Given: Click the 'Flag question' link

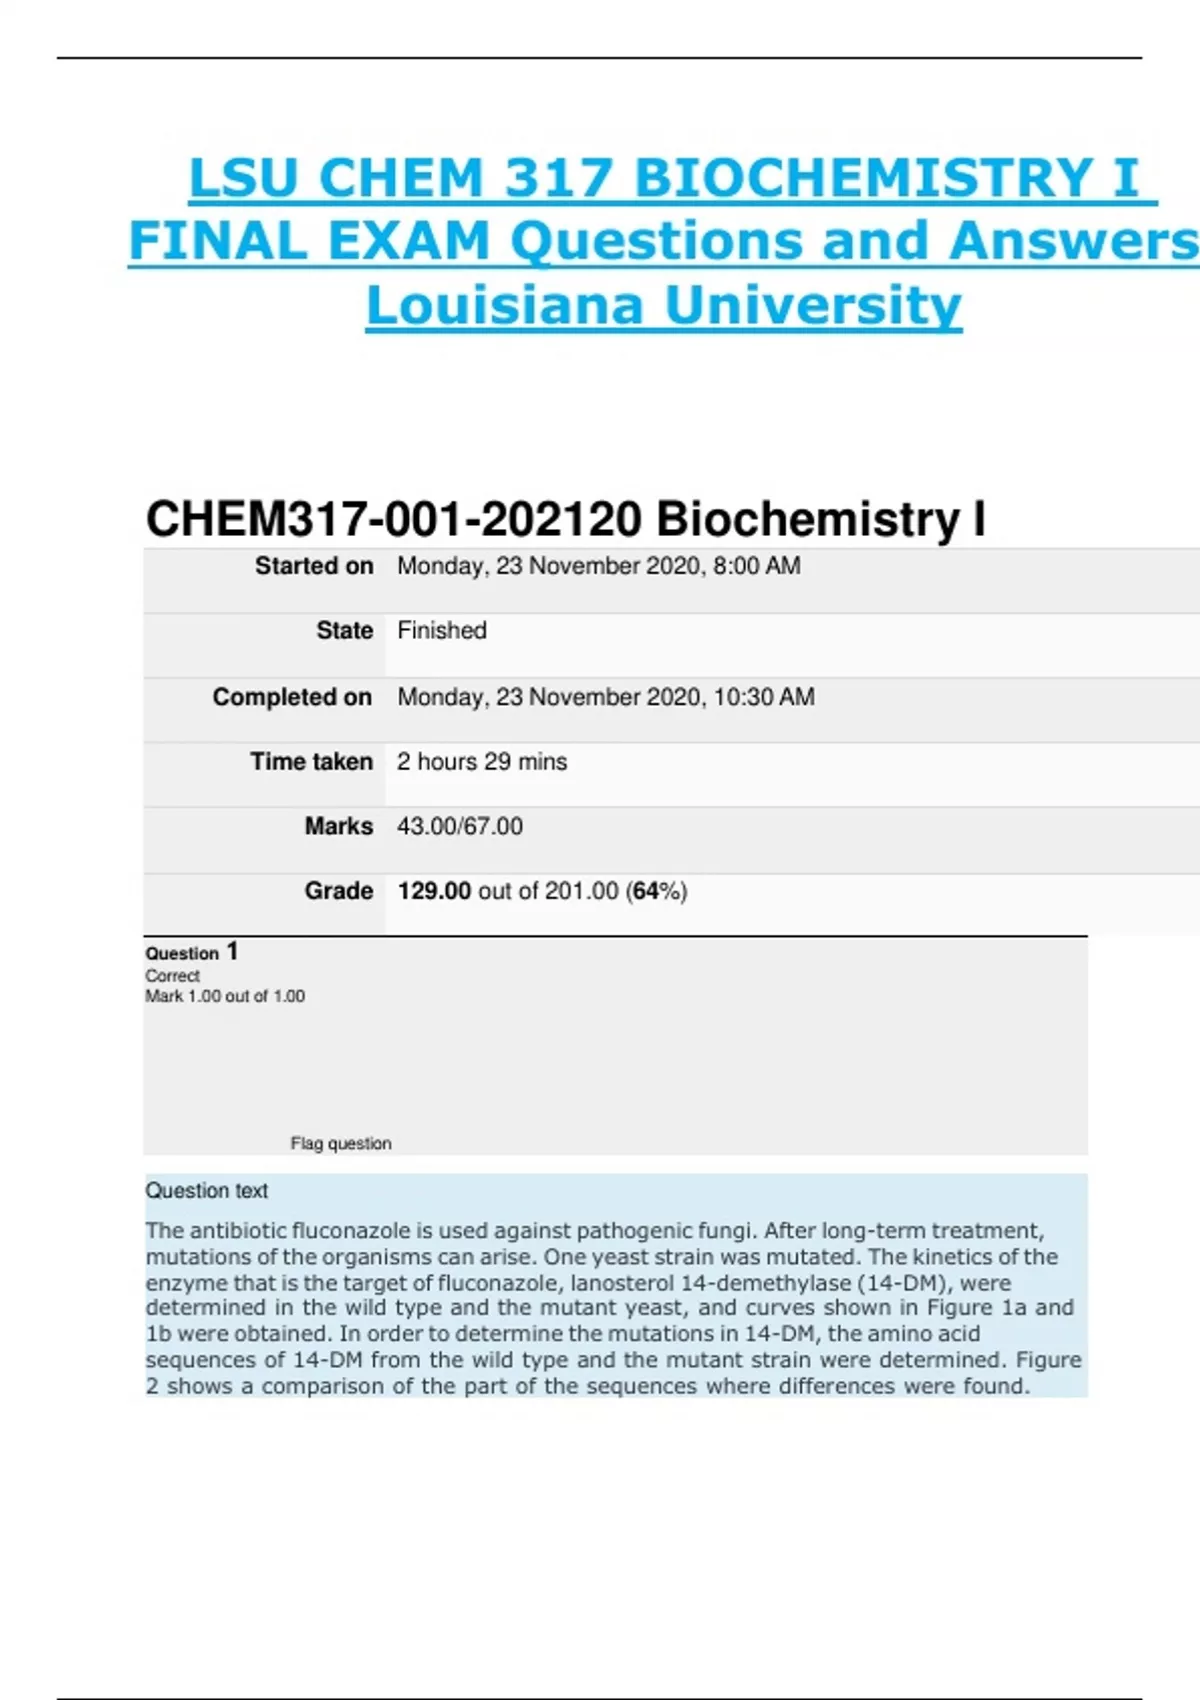Looking at the screenshot, I should coord(340,1143).
